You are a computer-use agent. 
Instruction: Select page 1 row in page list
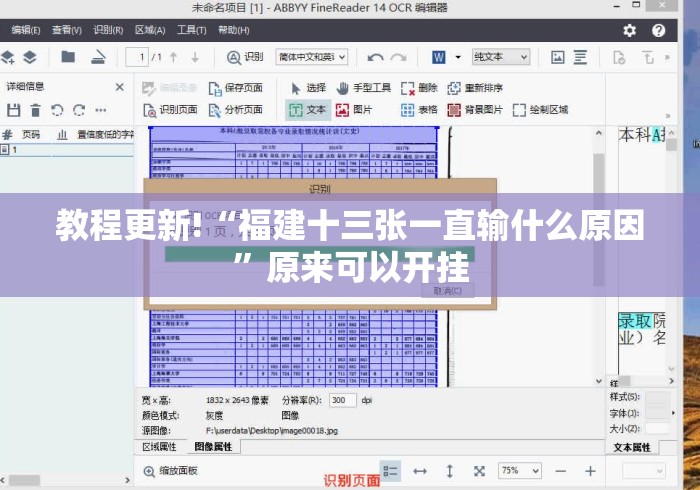point(67,150)
